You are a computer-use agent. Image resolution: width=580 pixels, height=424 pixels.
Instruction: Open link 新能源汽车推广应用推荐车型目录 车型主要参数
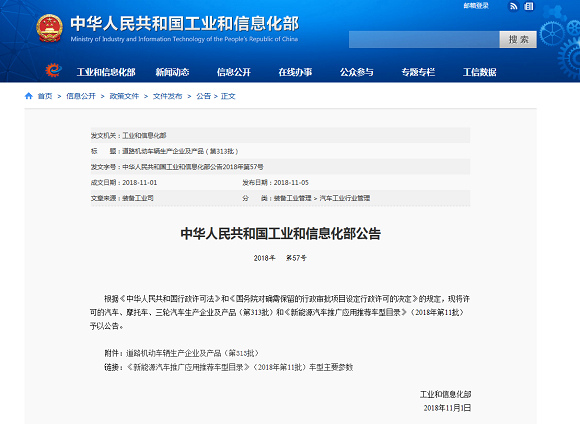pos(240,367)
